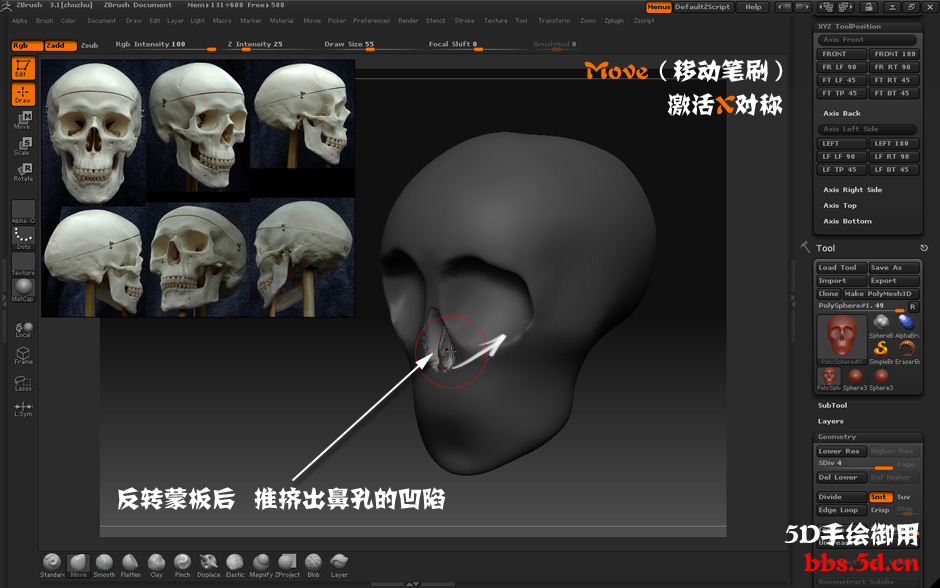
Task: Adjust the Z Intensity slider
Action: coord(270,45)
